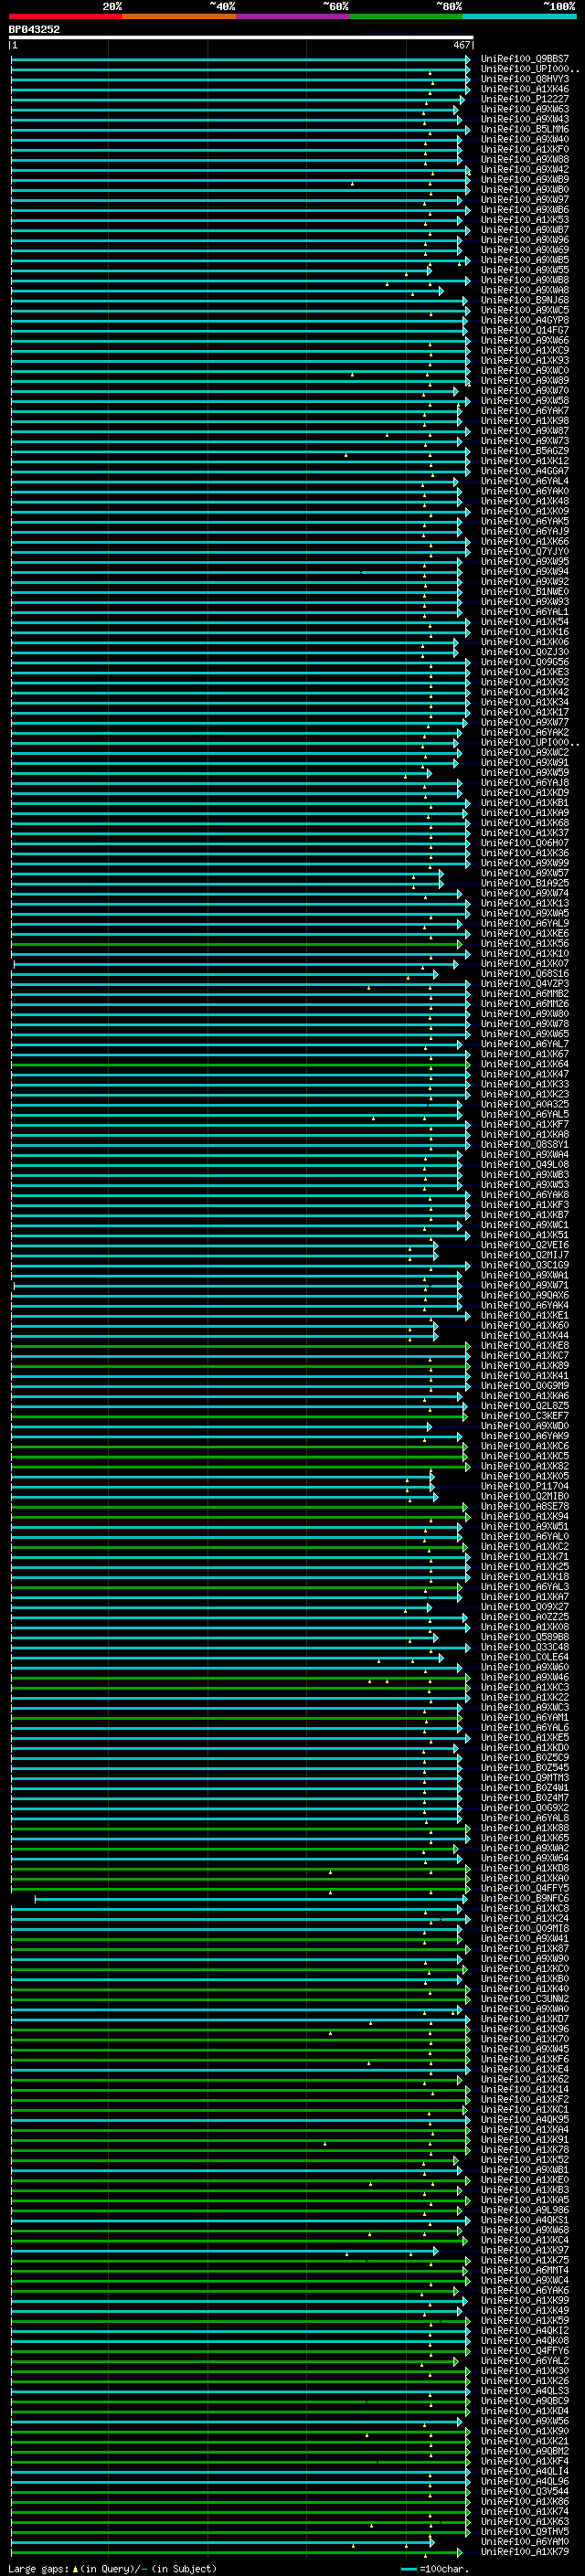
Task: Click the red 20% identity legend bar
Action: pyautogui.click(x=66, y=16)
